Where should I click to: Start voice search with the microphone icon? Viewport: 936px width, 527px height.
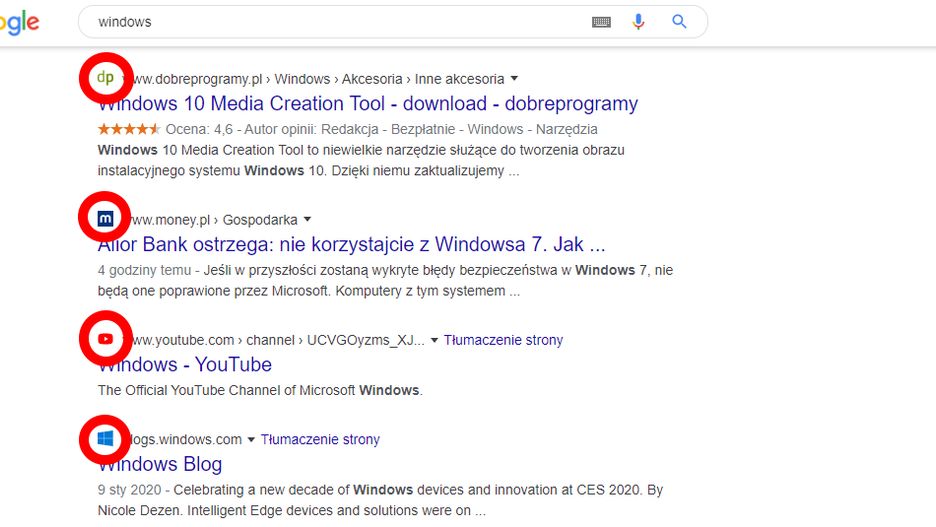(x=639, y=22)
